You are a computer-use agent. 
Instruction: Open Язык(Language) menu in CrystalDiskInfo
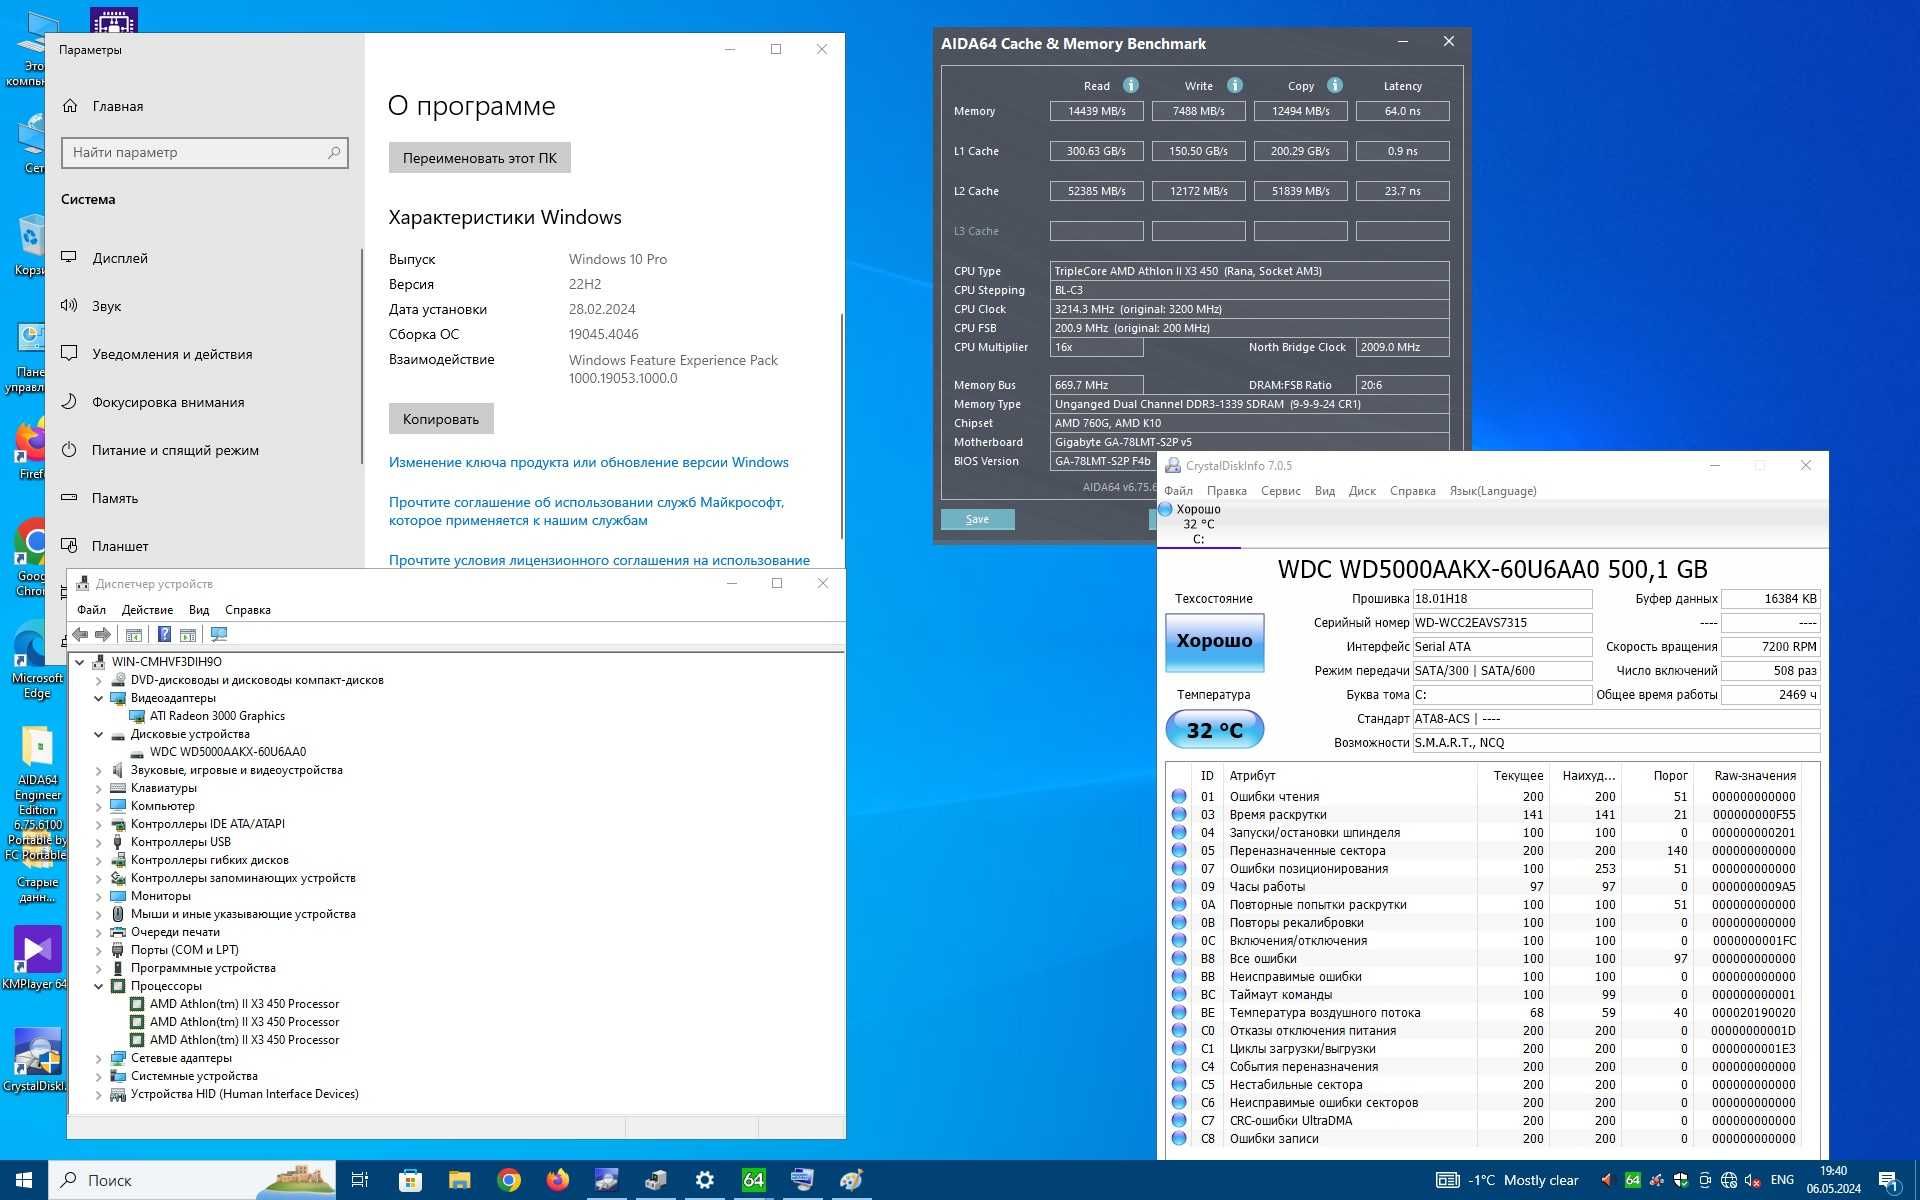tap(1492, 491)
